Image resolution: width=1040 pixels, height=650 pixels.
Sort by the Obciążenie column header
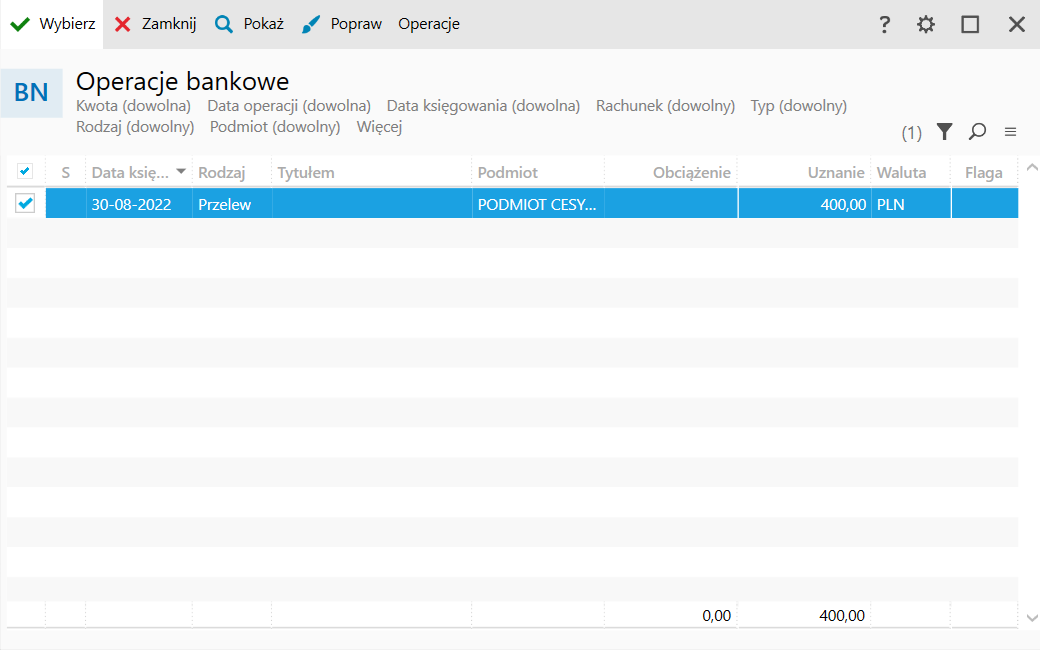pos(671,172)
